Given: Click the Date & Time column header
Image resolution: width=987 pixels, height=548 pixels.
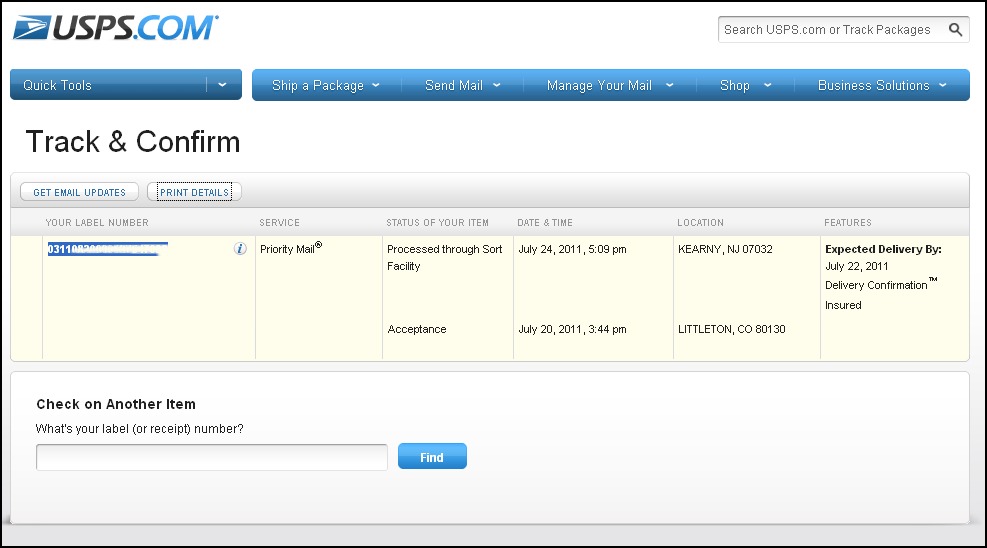Looking at the screenshot, I should (545, 223).
